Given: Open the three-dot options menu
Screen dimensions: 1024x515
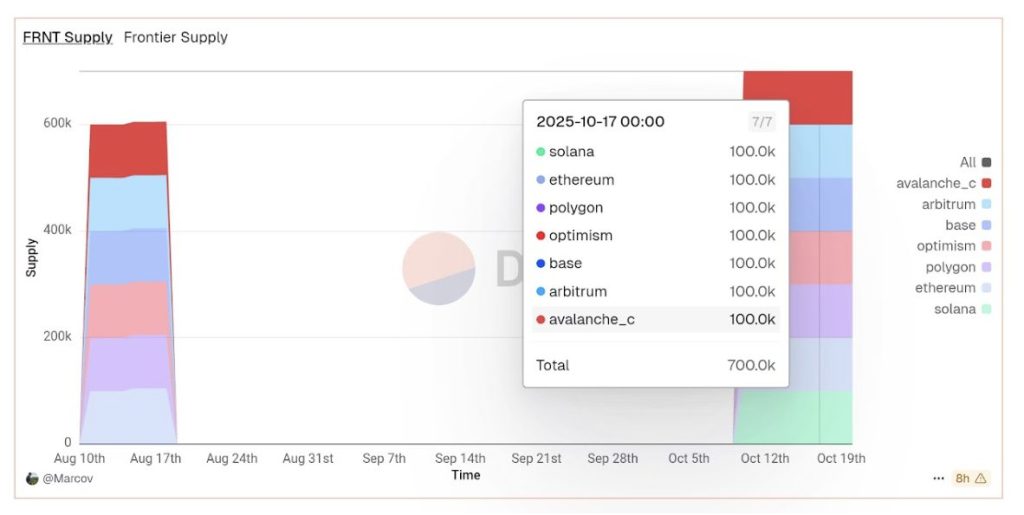Looking at the screenshot, I should [938, 478].
